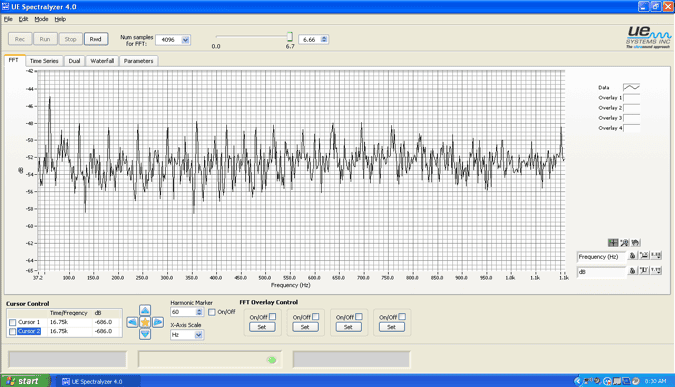Open the Windows start menu
The height and width of the screenshot is (387, 675).
click(x=25, y=381)
